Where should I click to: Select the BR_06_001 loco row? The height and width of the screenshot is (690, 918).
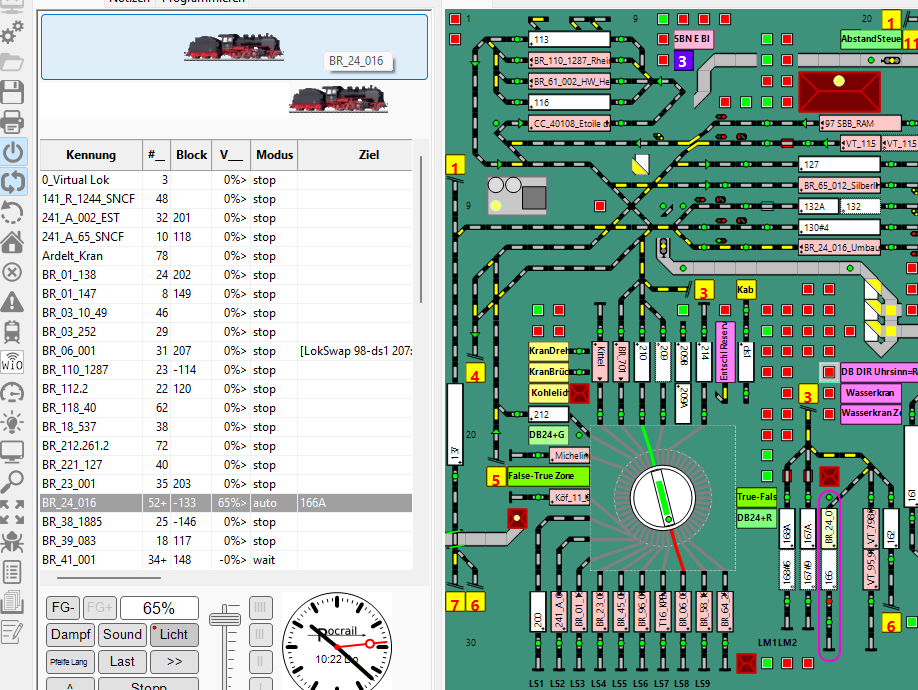coord(226,351)
